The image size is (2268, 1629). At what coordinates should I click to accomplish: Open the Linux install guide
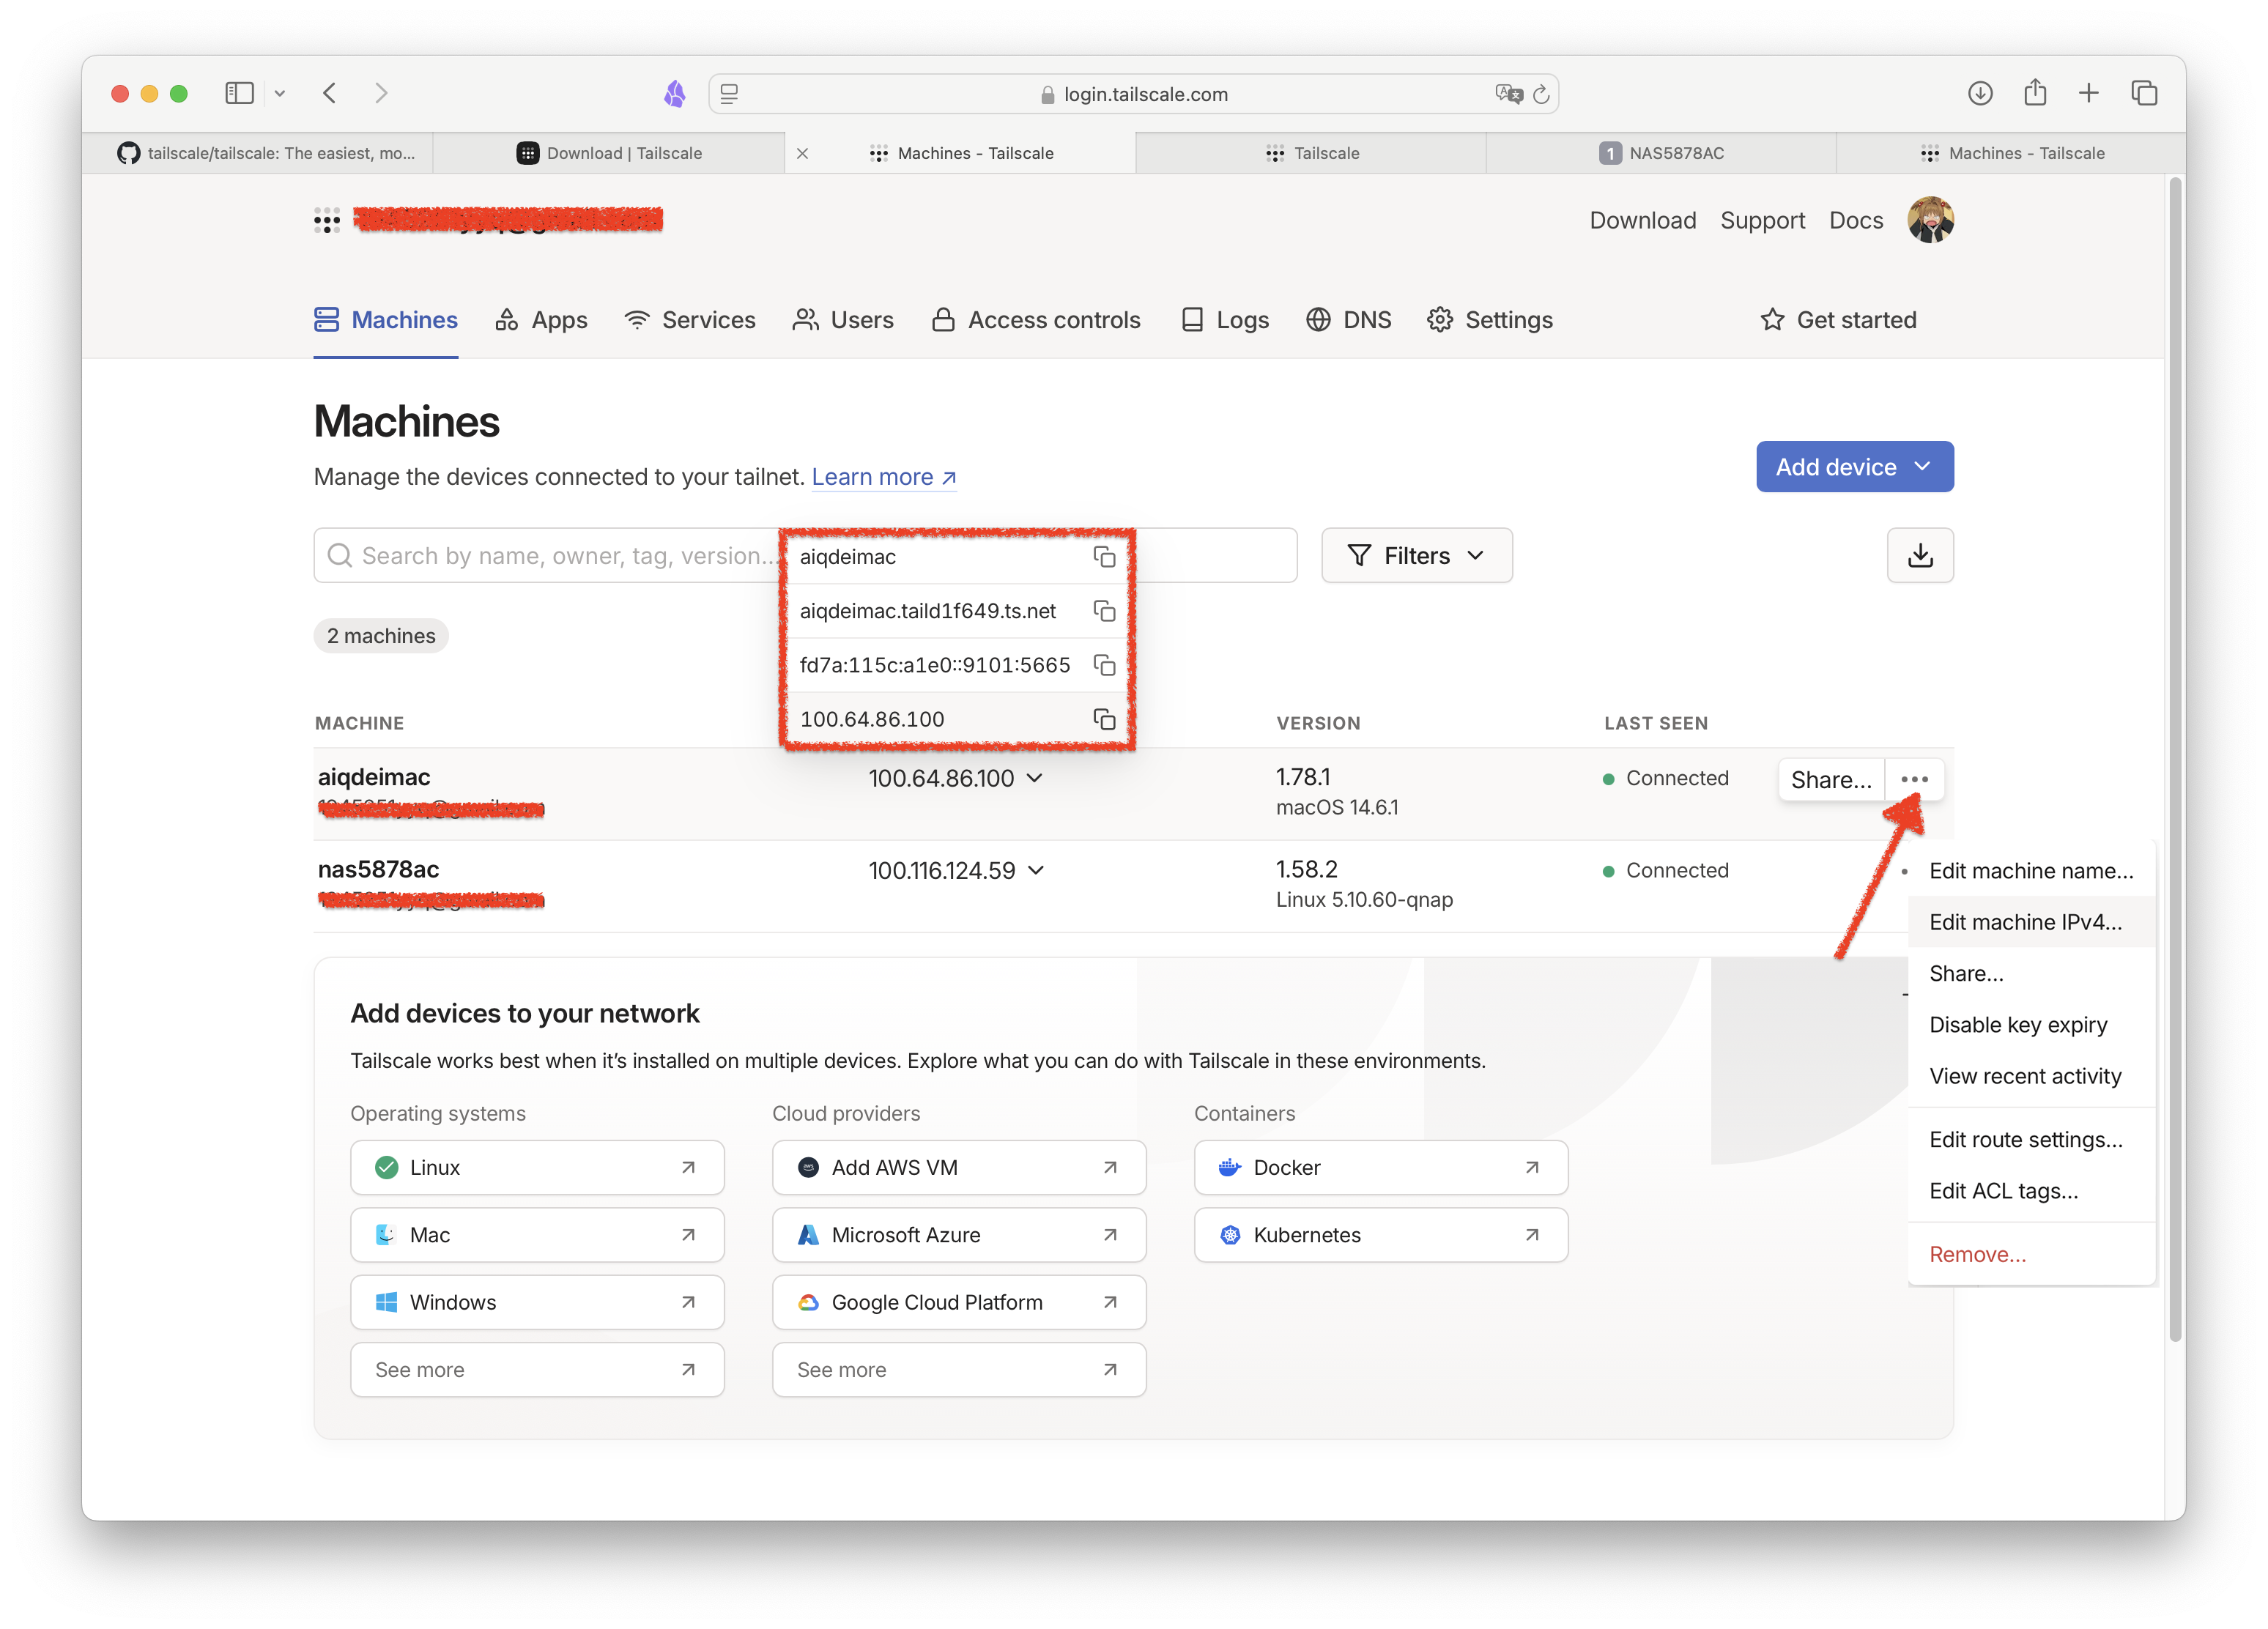537,1167
